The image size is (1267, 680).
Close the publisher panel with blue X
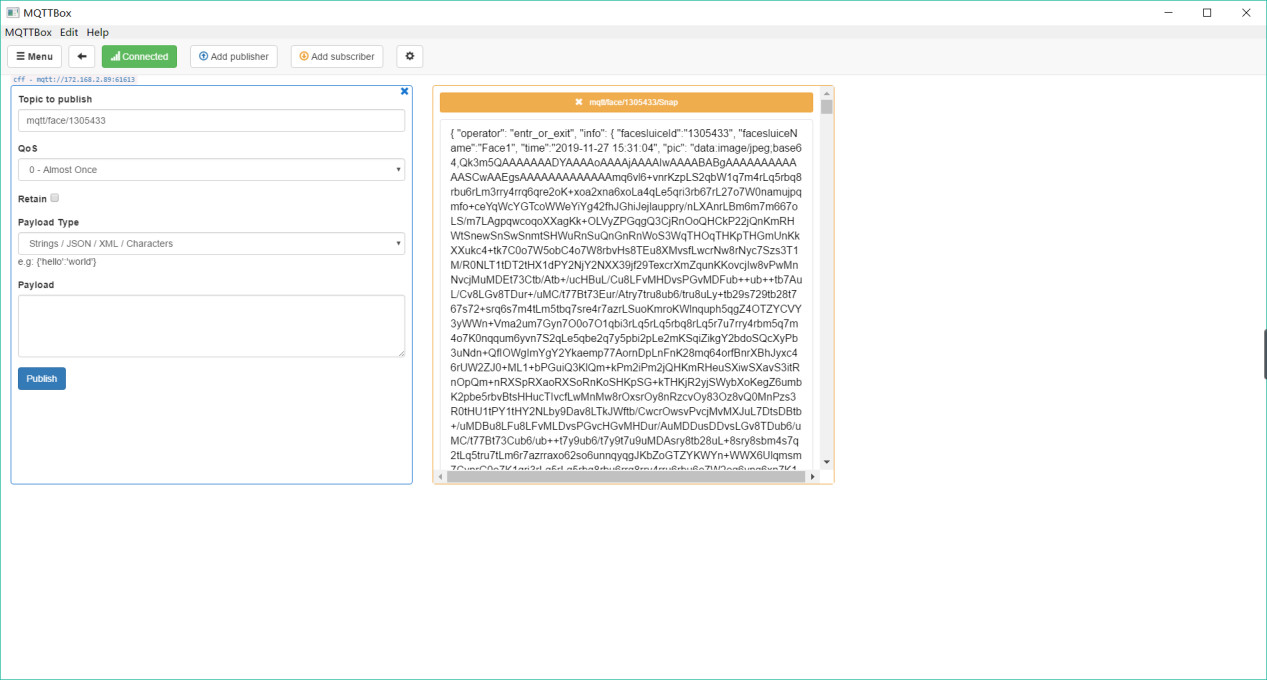404,91
